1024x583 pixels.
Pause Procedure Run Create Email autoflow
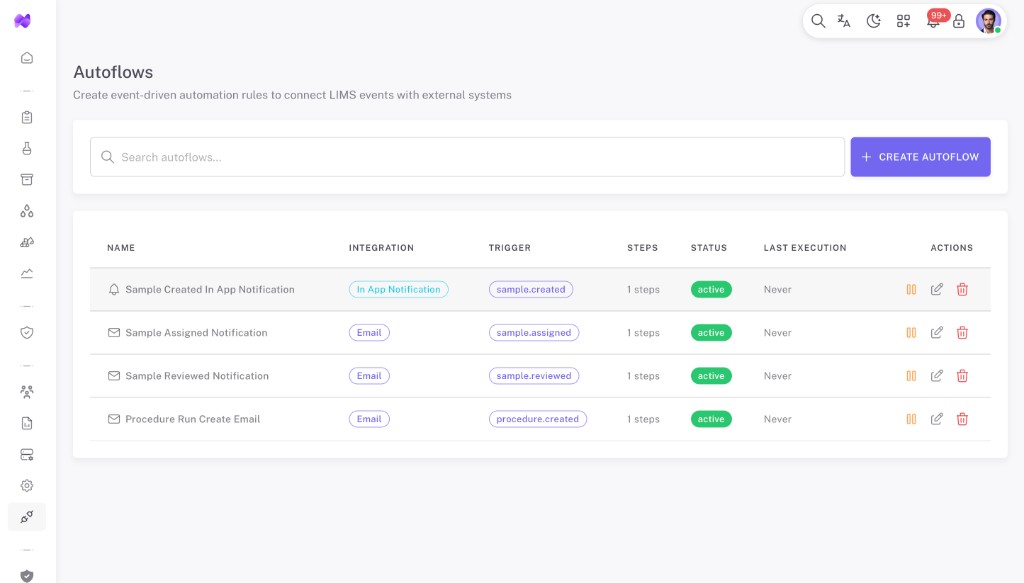point(911,418)
